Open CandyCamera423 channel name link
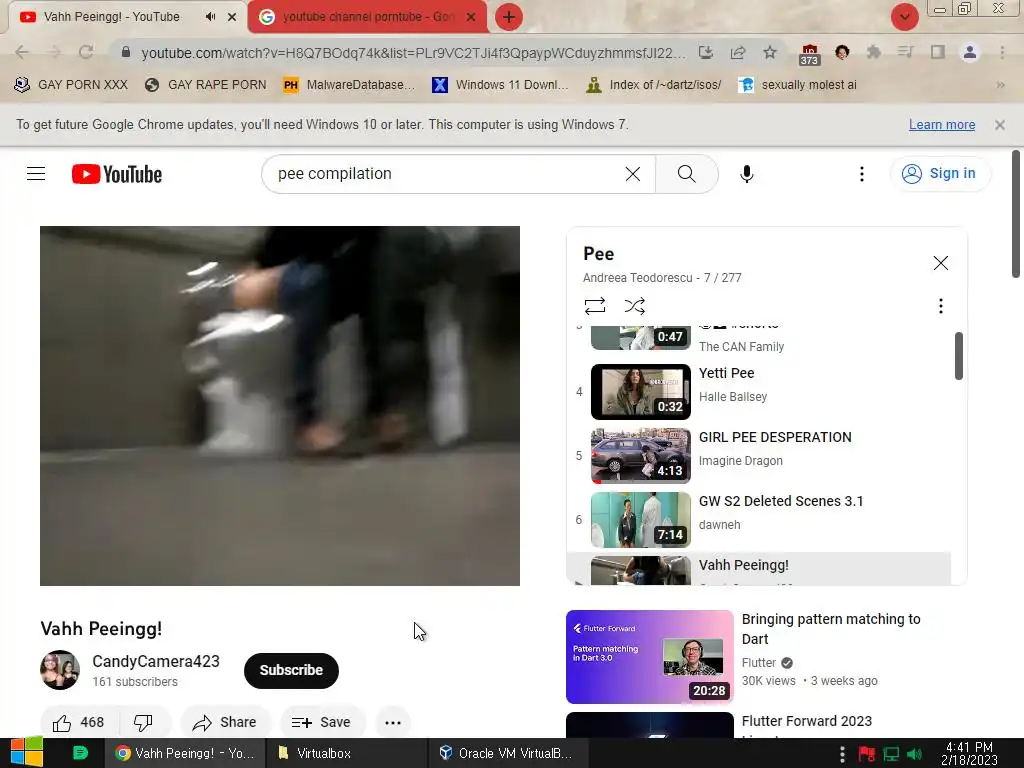The image size is (1024, 768). pyautogui.click(x=156, y=661)
